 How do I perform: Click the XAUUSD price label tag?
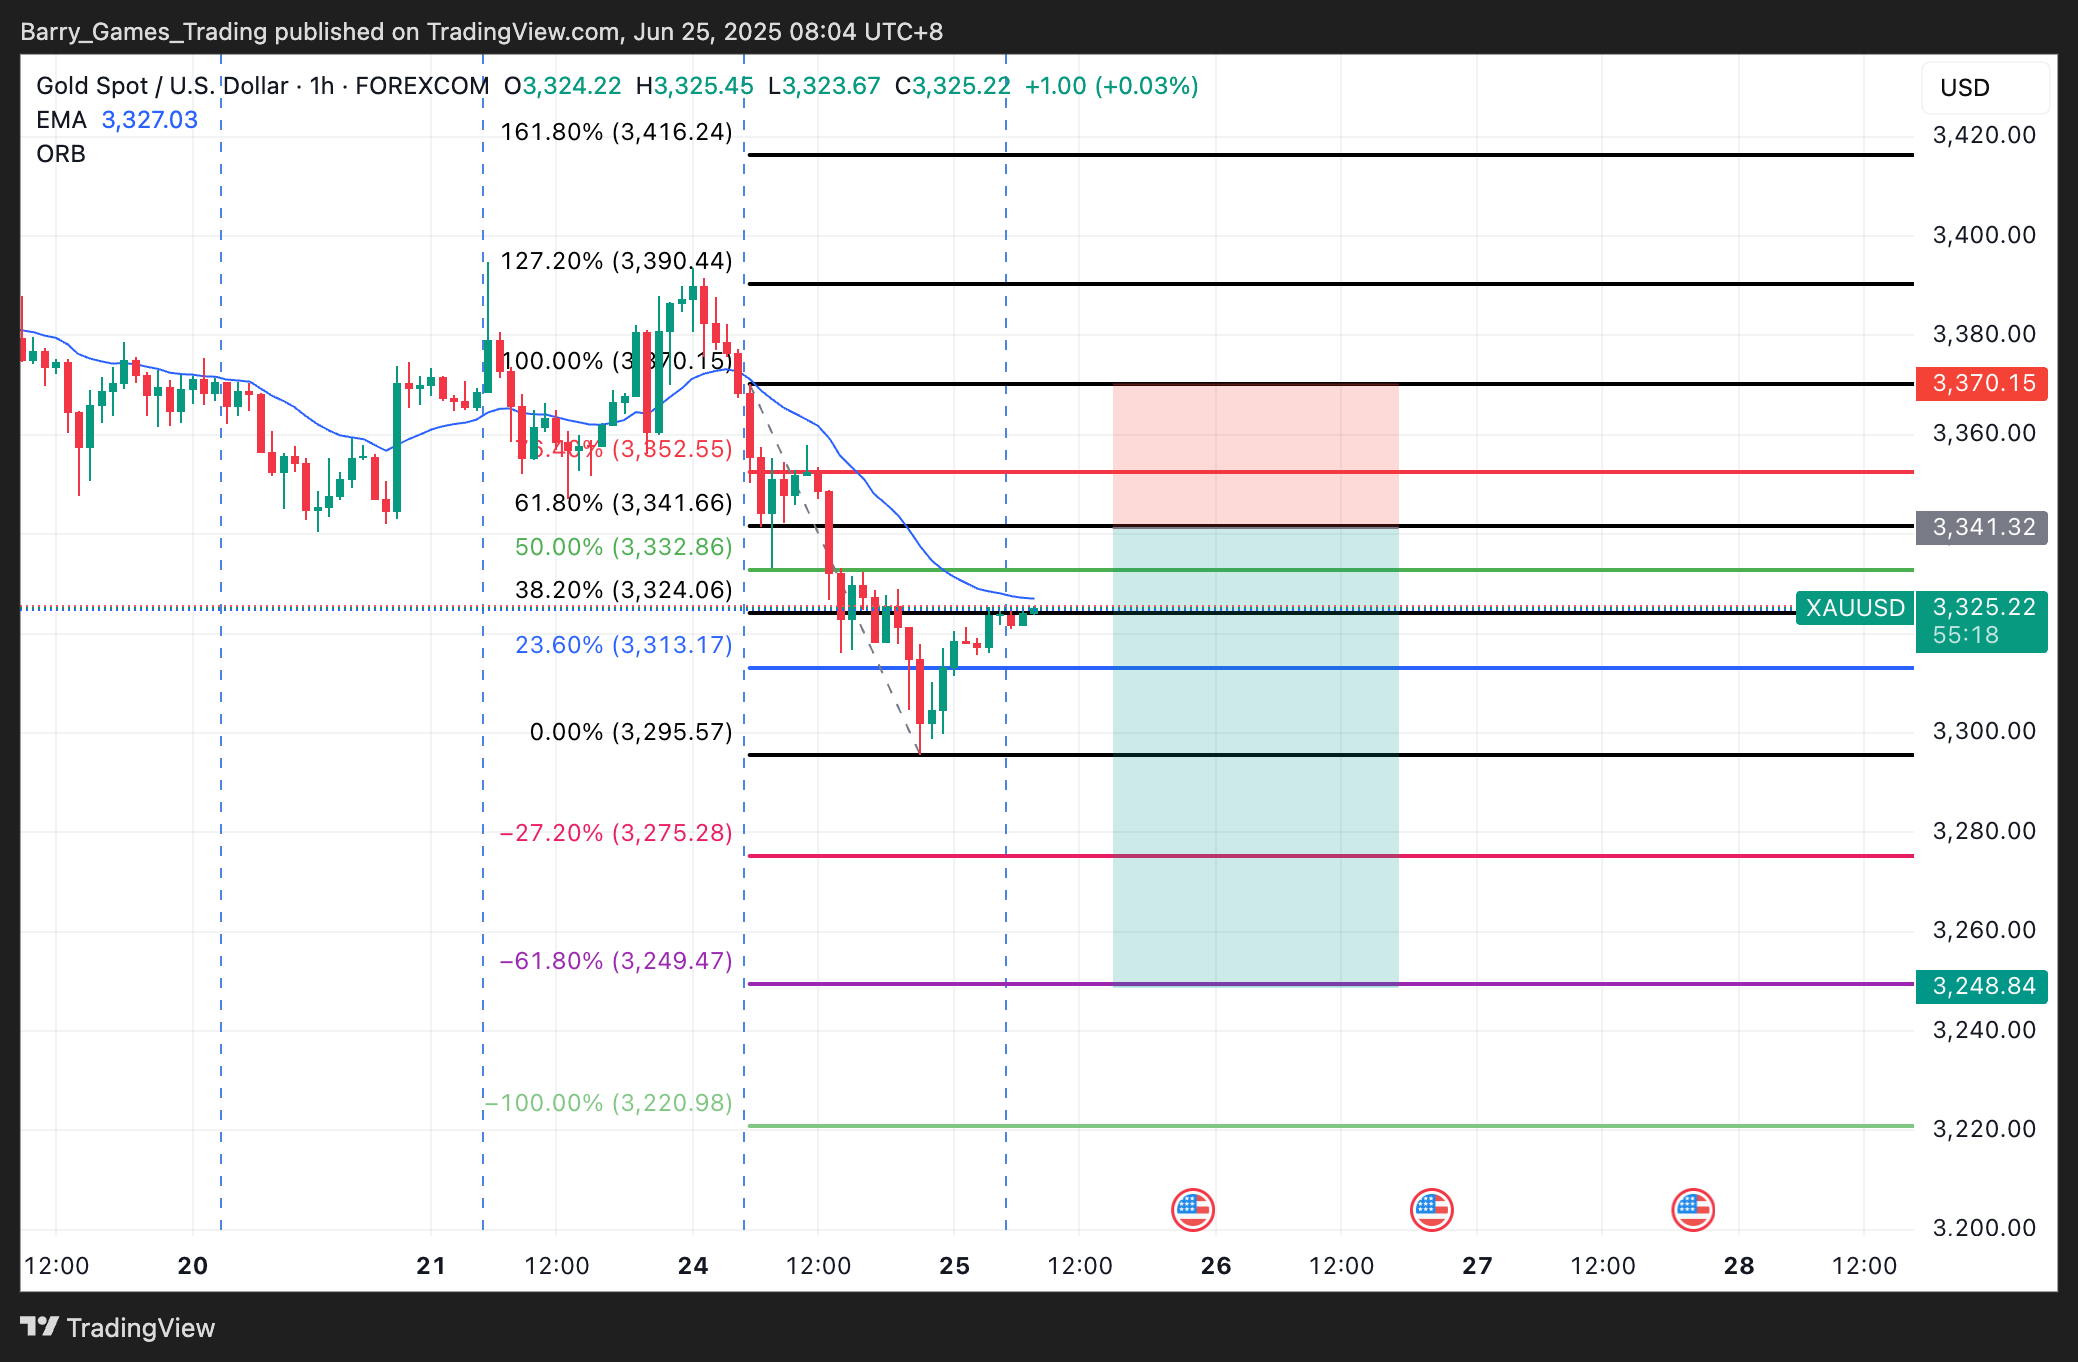click(x=1855, y=608)
